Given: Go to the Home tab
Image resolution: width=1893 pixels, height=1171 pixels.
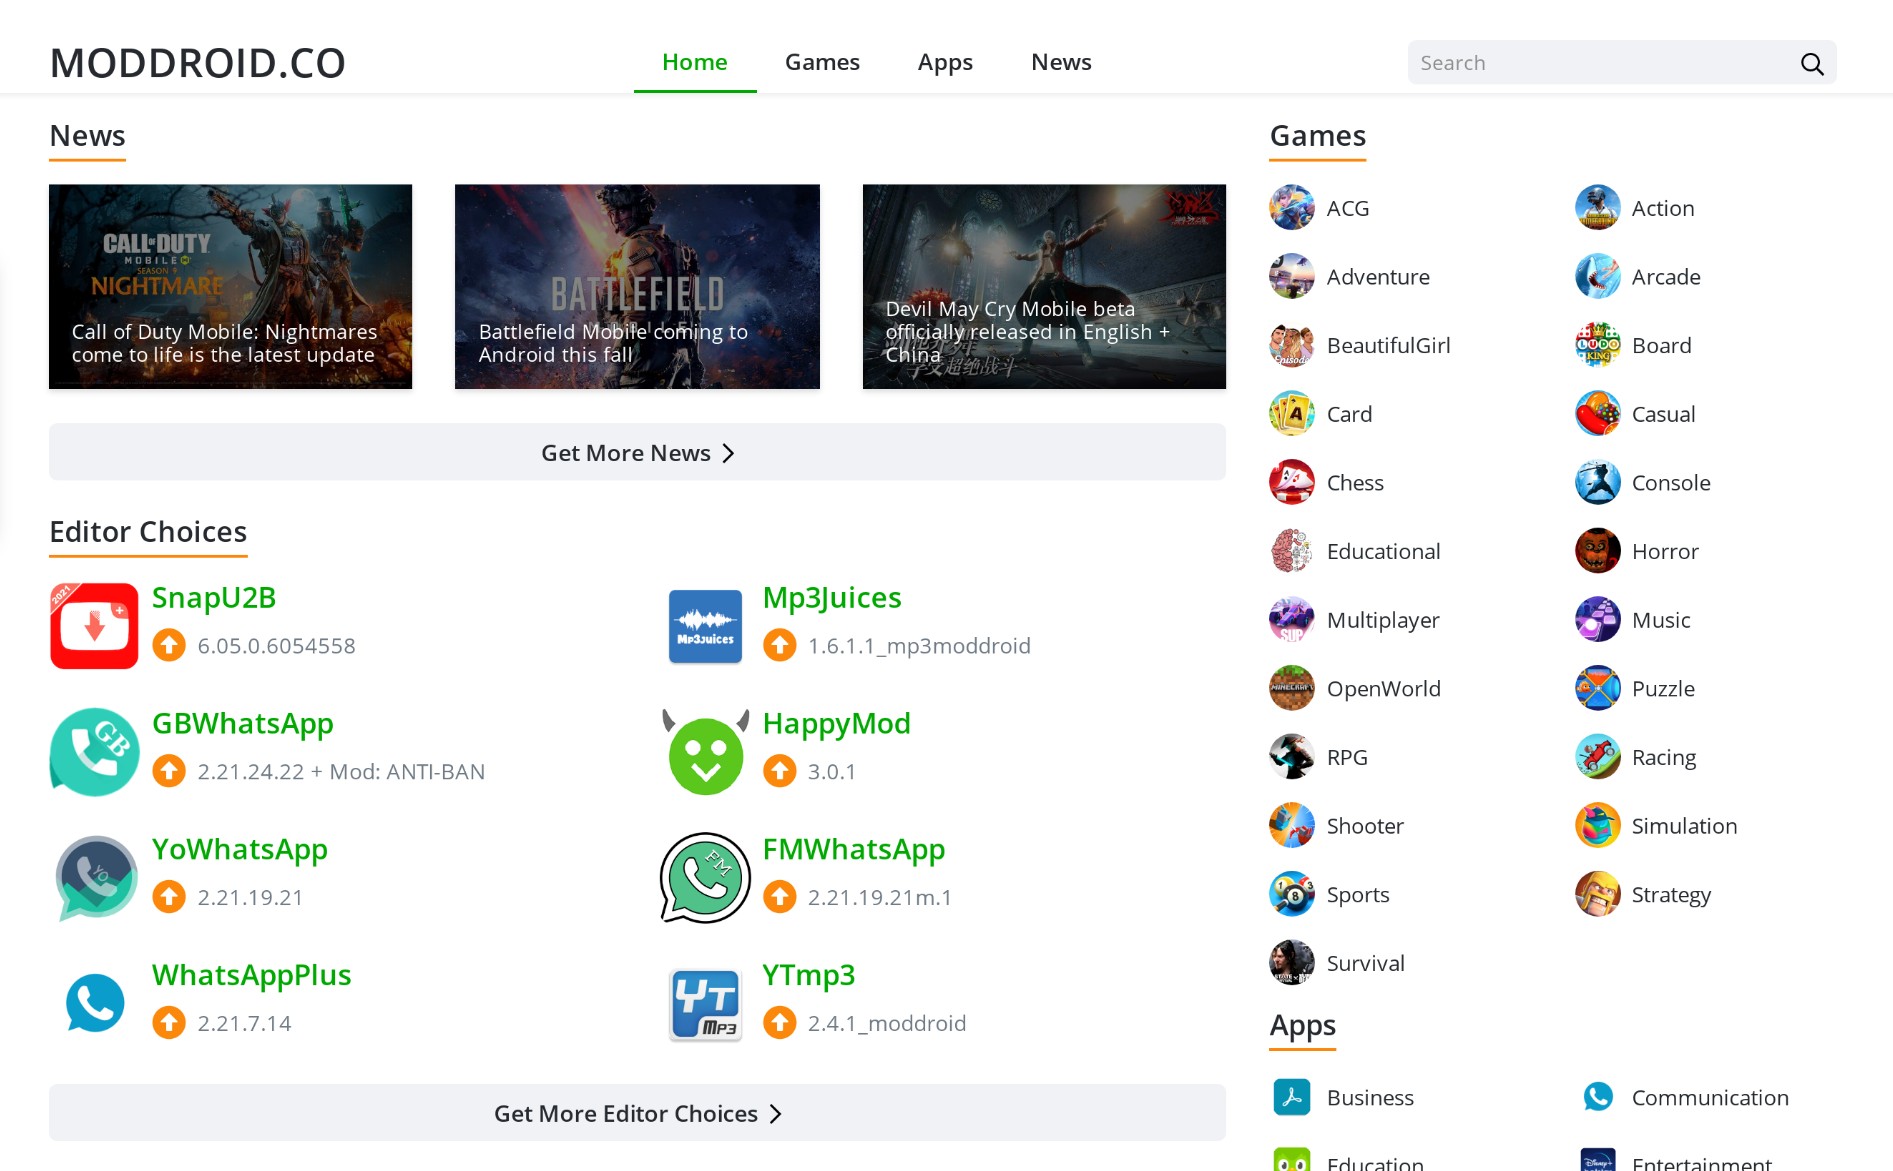Looking at the screenshot, I should click(695, 62).
